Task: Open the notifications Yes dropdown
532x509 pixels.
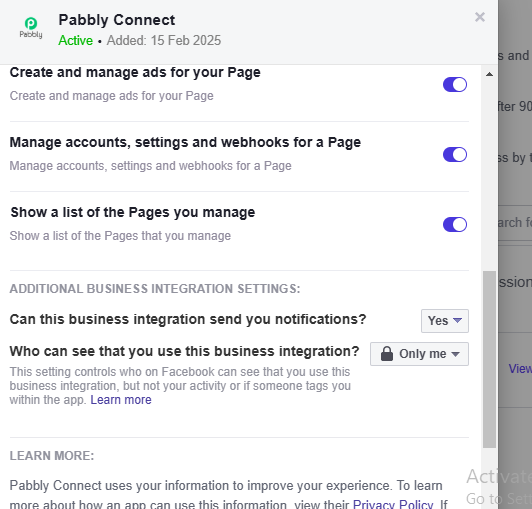Action: click(445, 321)
